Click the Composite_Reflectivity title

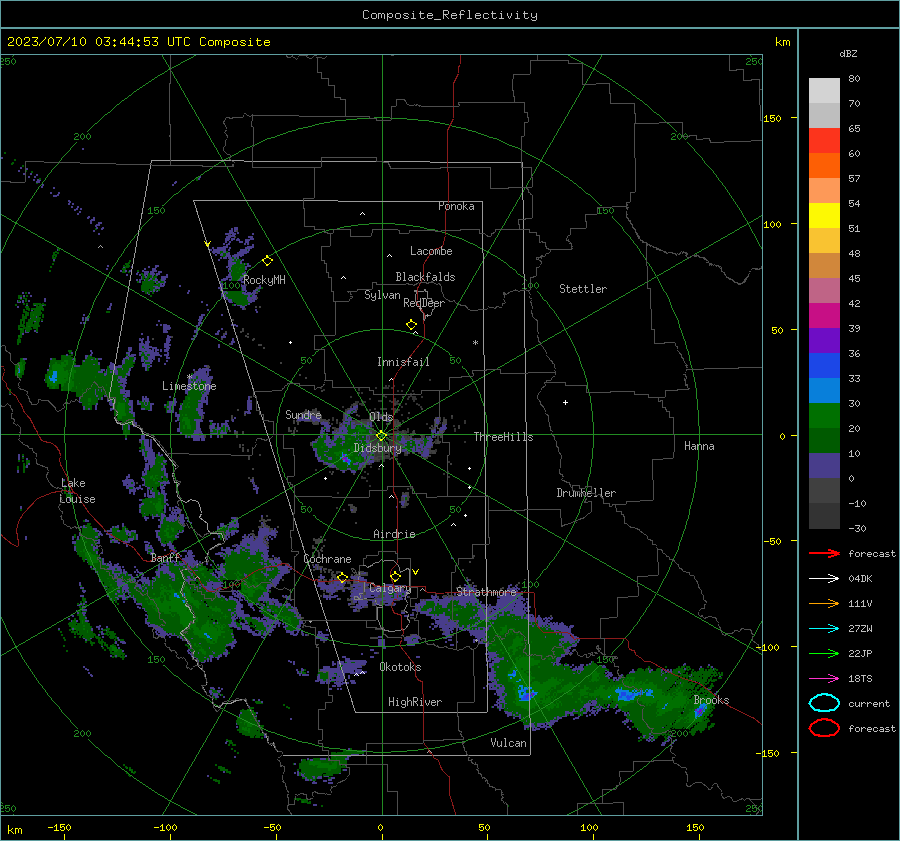[449, 15]
